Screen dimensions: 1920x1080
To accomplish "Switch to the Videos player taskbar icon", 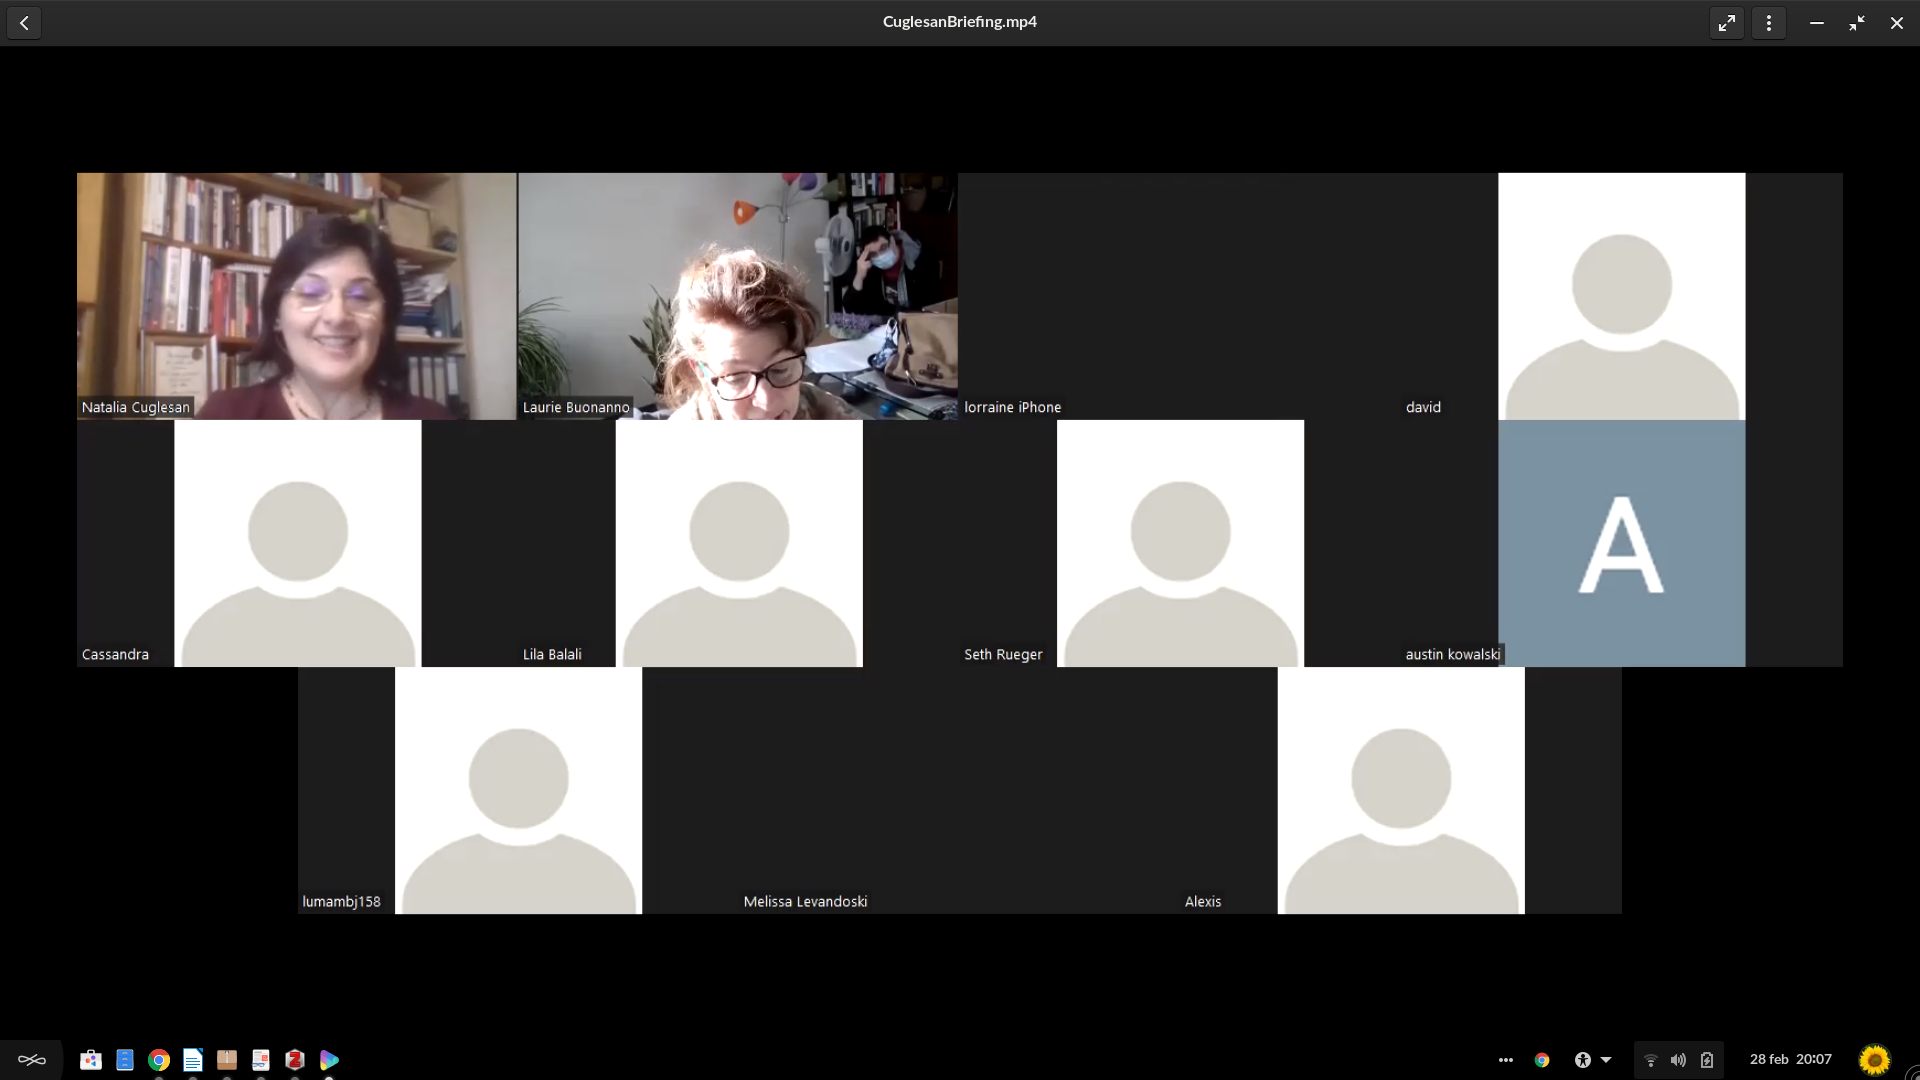I will coord(329,1060).
